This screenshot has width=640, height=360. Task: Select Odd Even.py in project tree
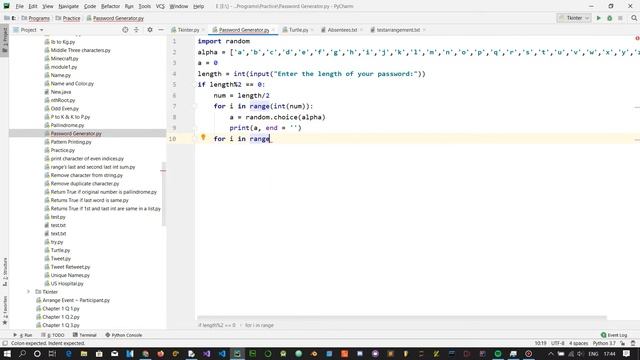pos(64,108)
